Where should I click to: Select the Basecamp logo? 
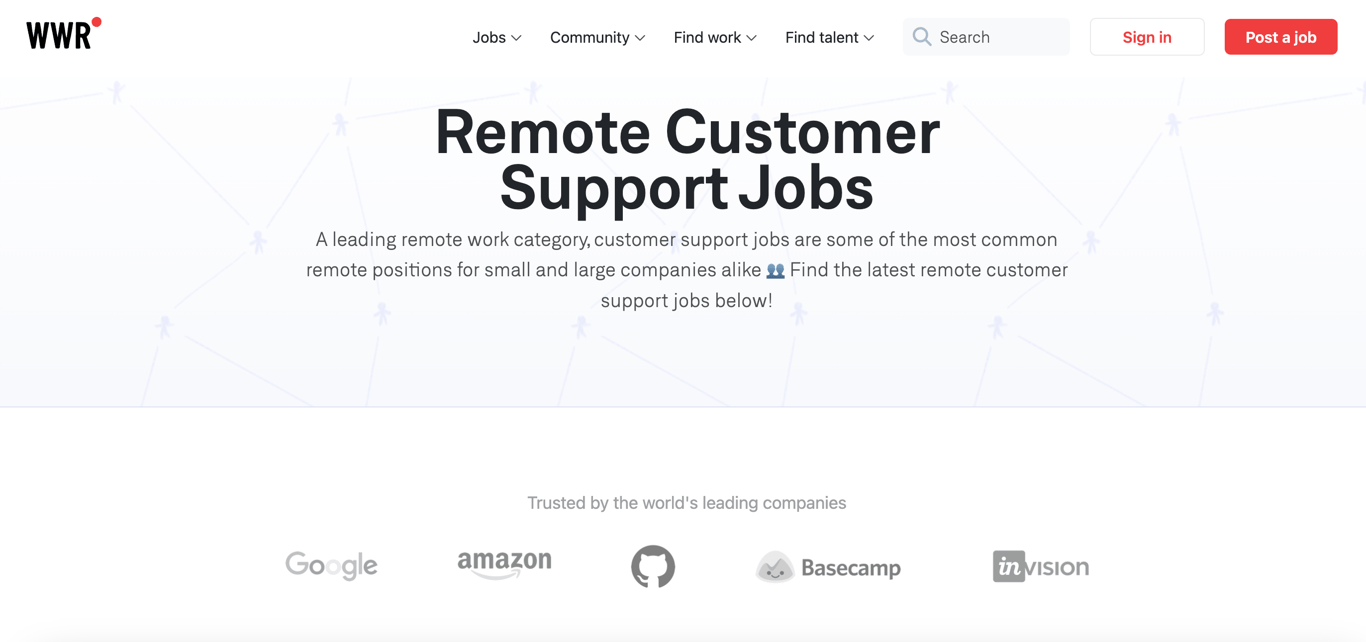pos(827,566)
